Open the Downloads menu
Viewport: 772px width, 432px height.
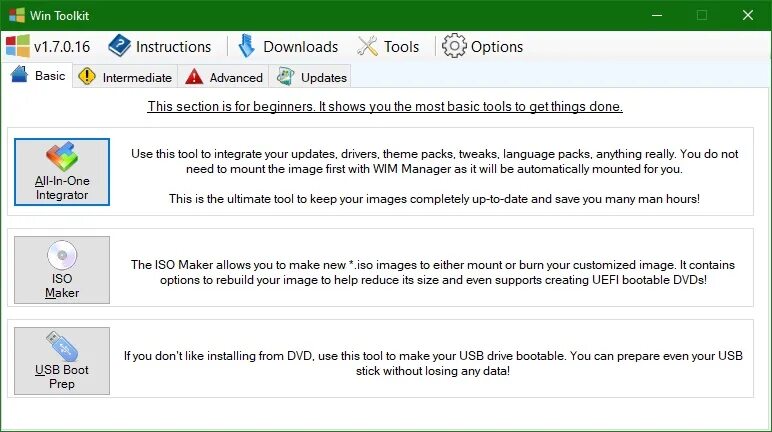click(289, 47)
